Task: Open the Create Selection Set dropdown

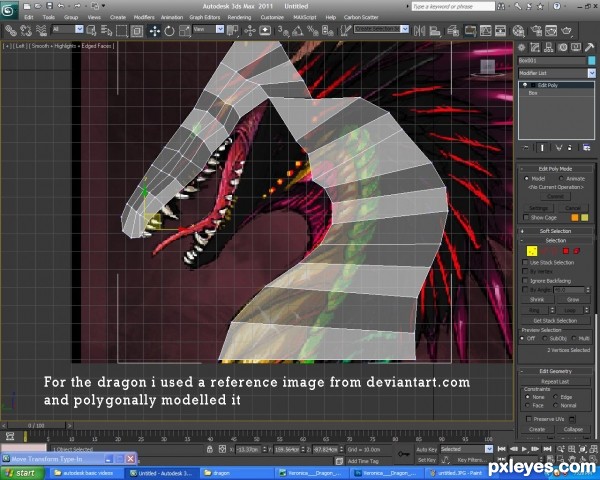Action: pos(405,29)
